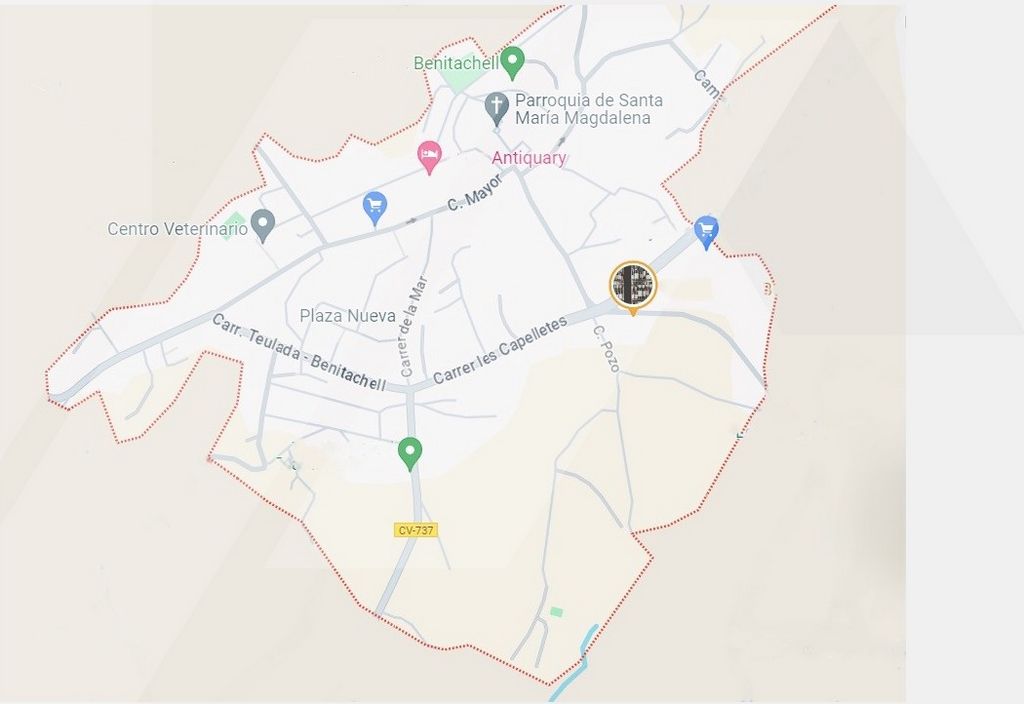Open Parroquia de Santa María Magdalena label
This screenshot has height=704, width=1024.
[588, 109]
